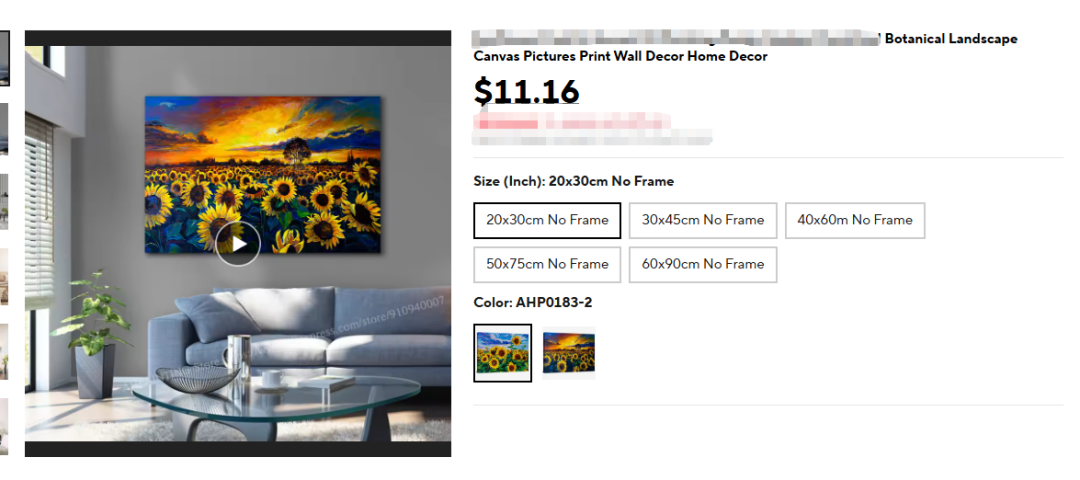
Task: Click the Size (Inch) label
Action: (508, 182)
